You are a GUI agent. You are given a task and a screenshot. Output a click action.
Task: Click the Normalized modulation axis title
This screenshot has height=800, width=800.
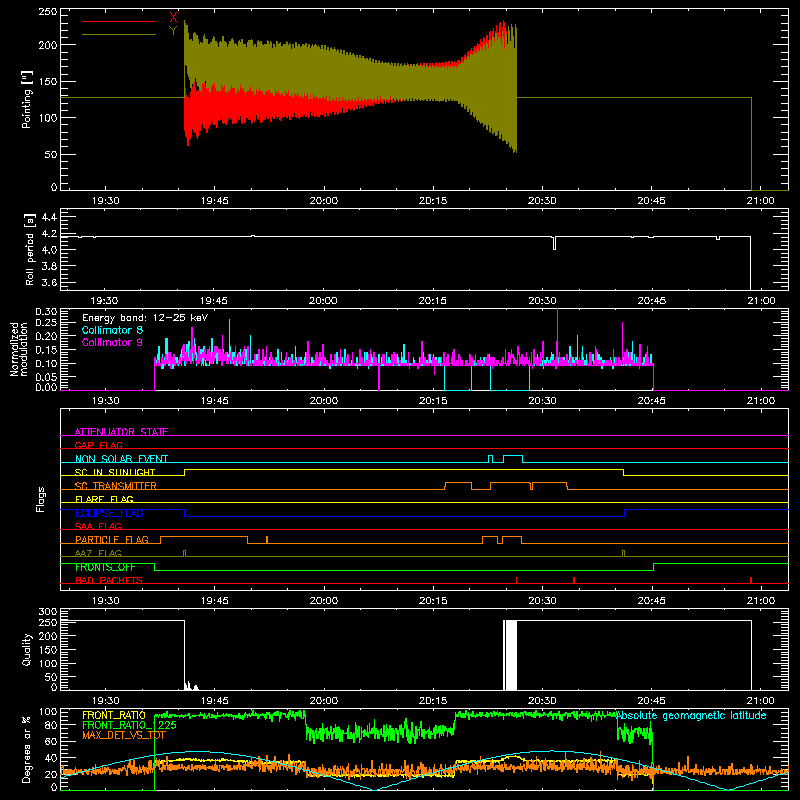coord(19,349)
